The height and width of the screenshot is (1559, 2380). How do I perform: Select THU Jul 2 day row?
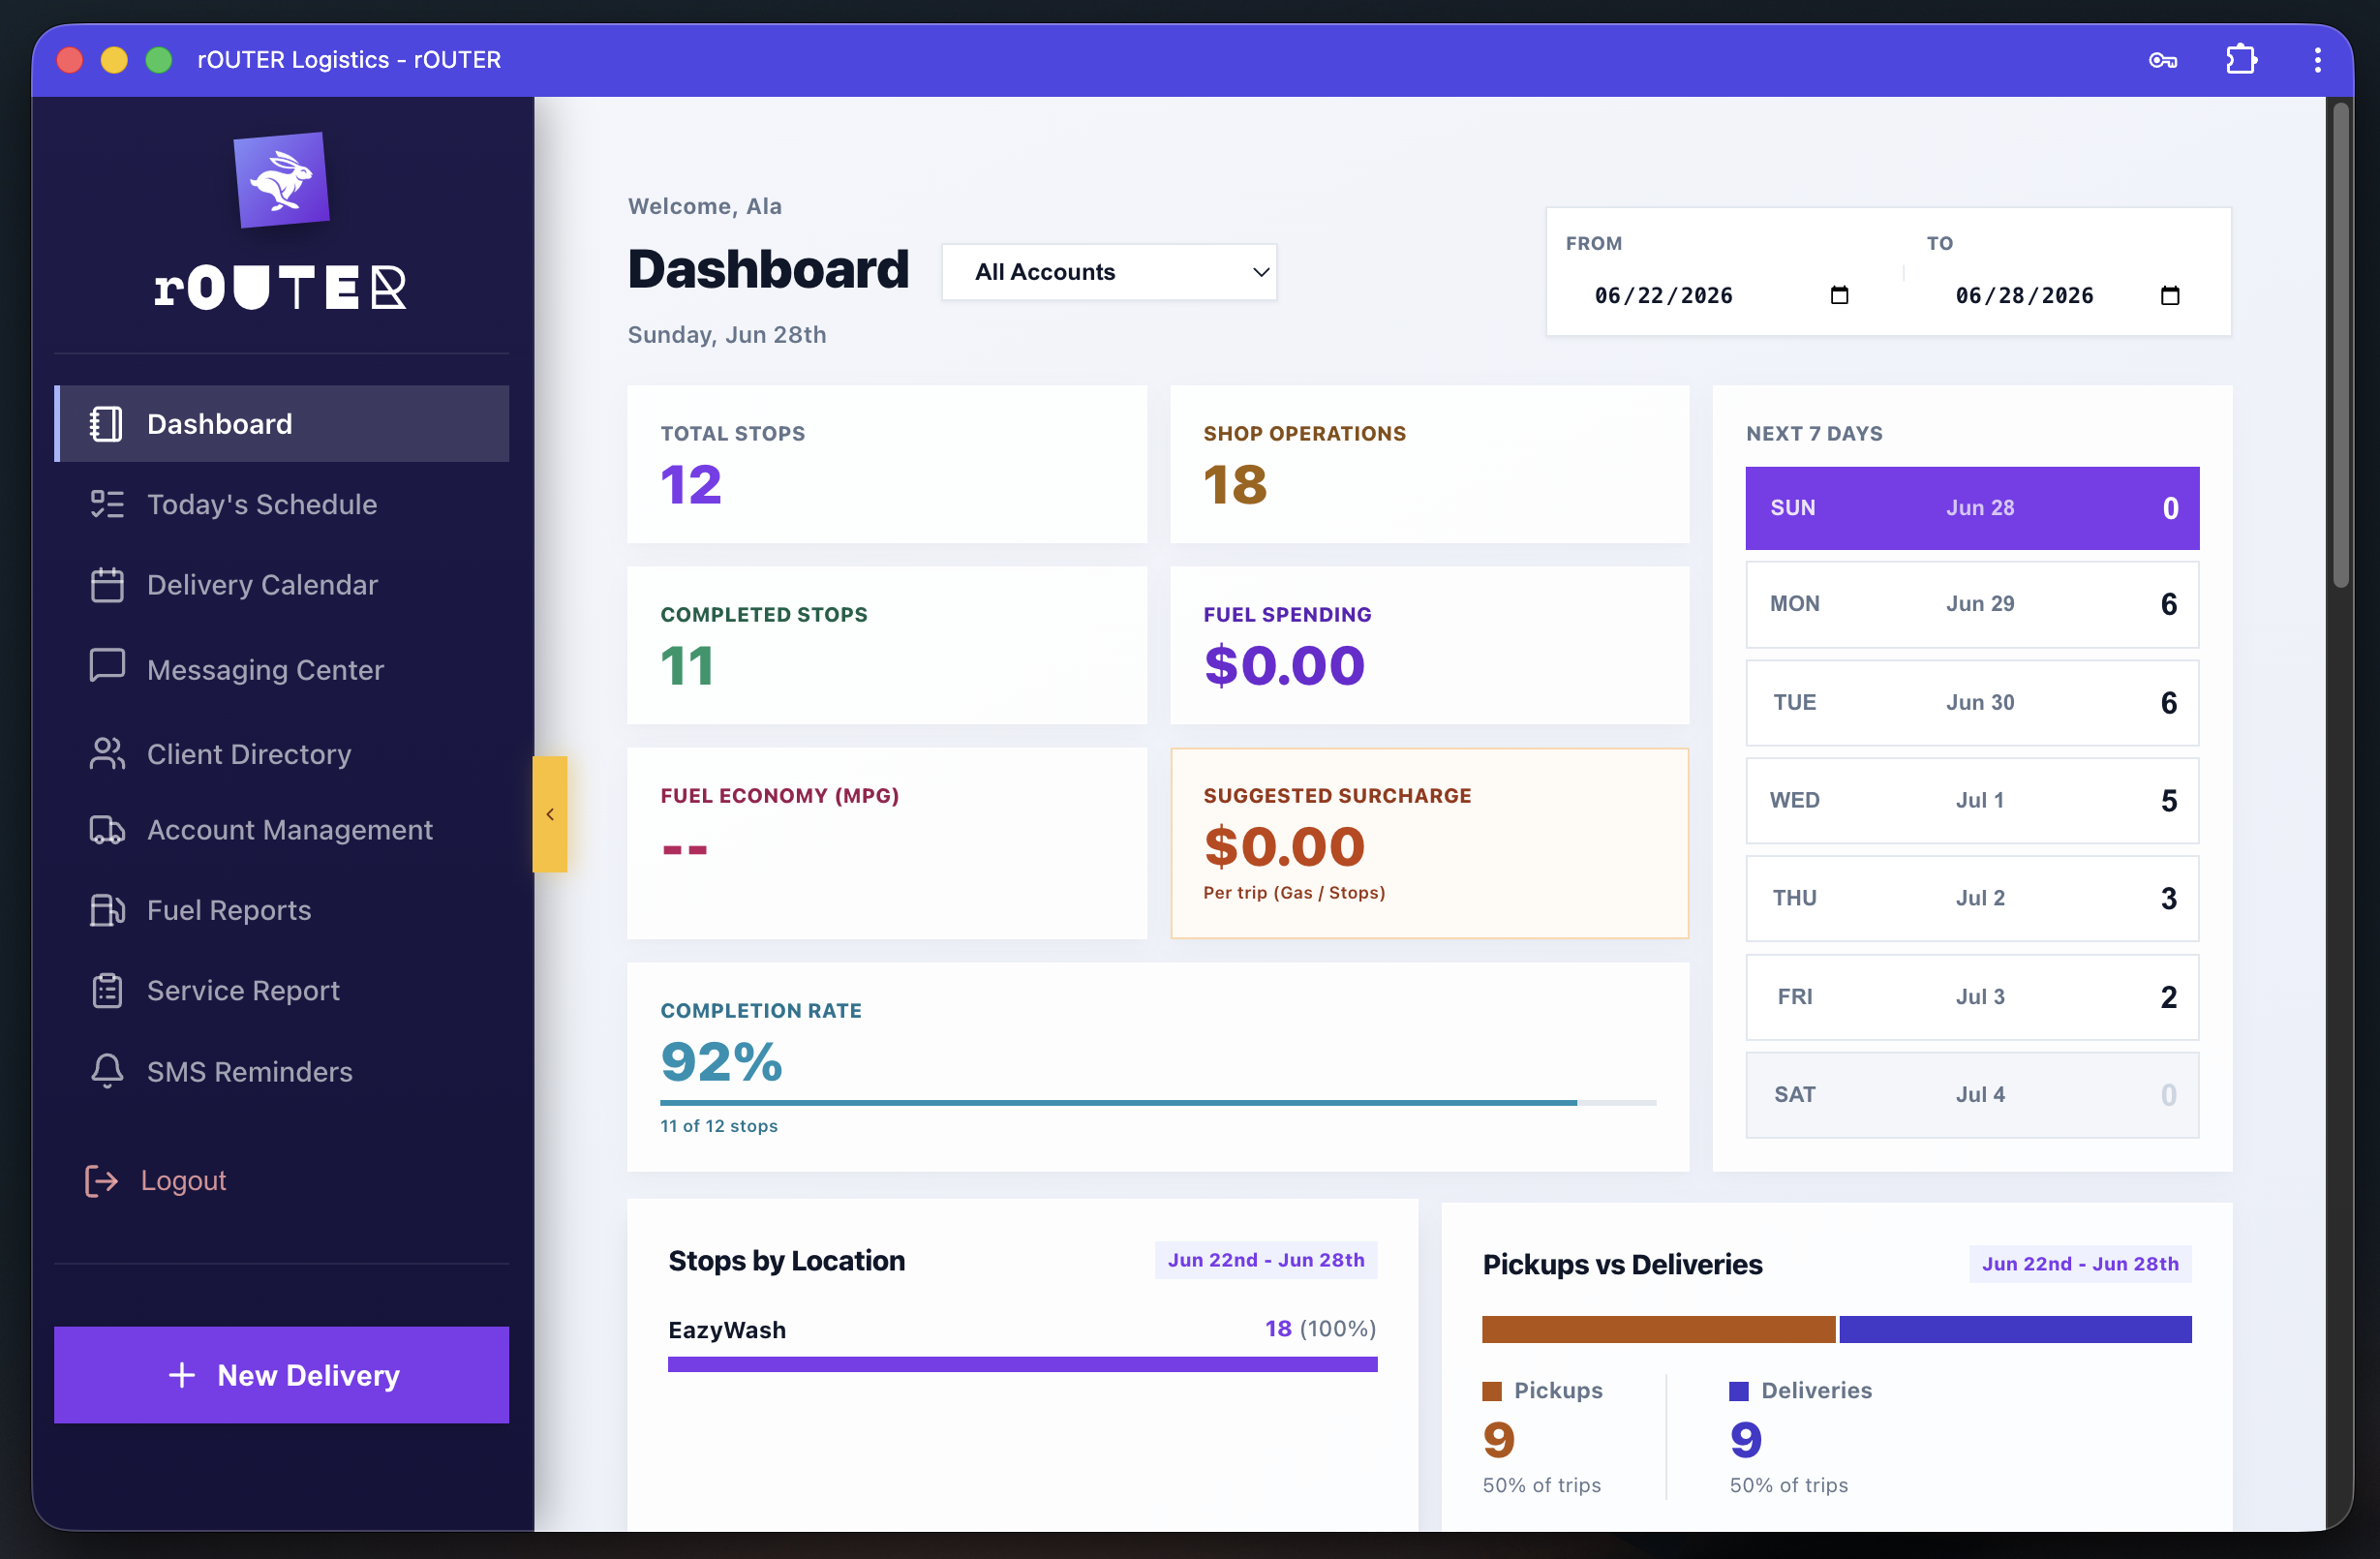(x=1972, y=898)
